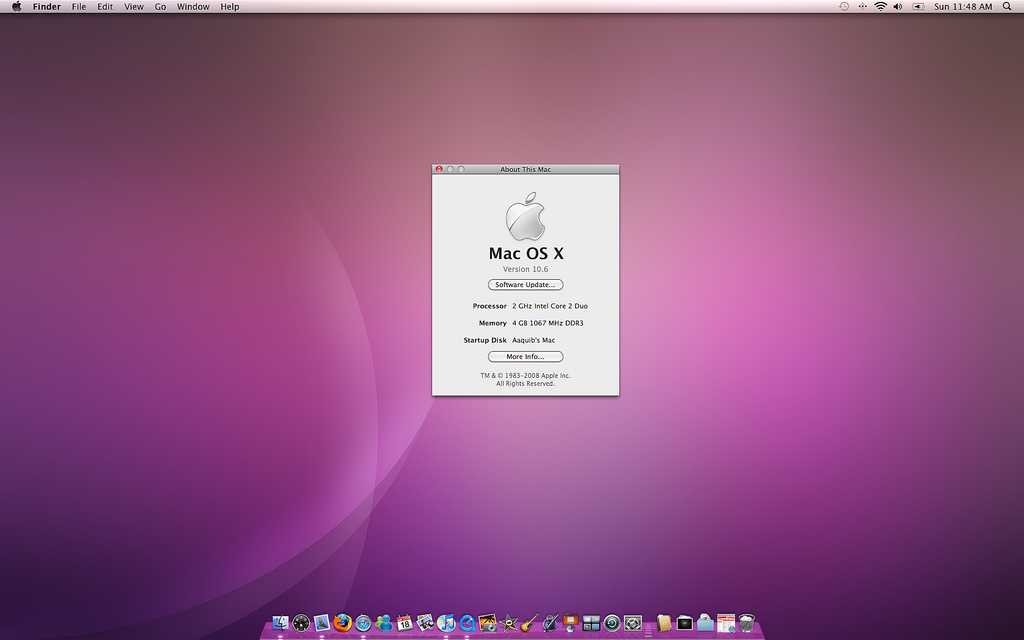The height and width of the screenshot is (640, 1024).
Task: Open the red-striped document stack beside the Trash
Action: (x=726, y=623)
